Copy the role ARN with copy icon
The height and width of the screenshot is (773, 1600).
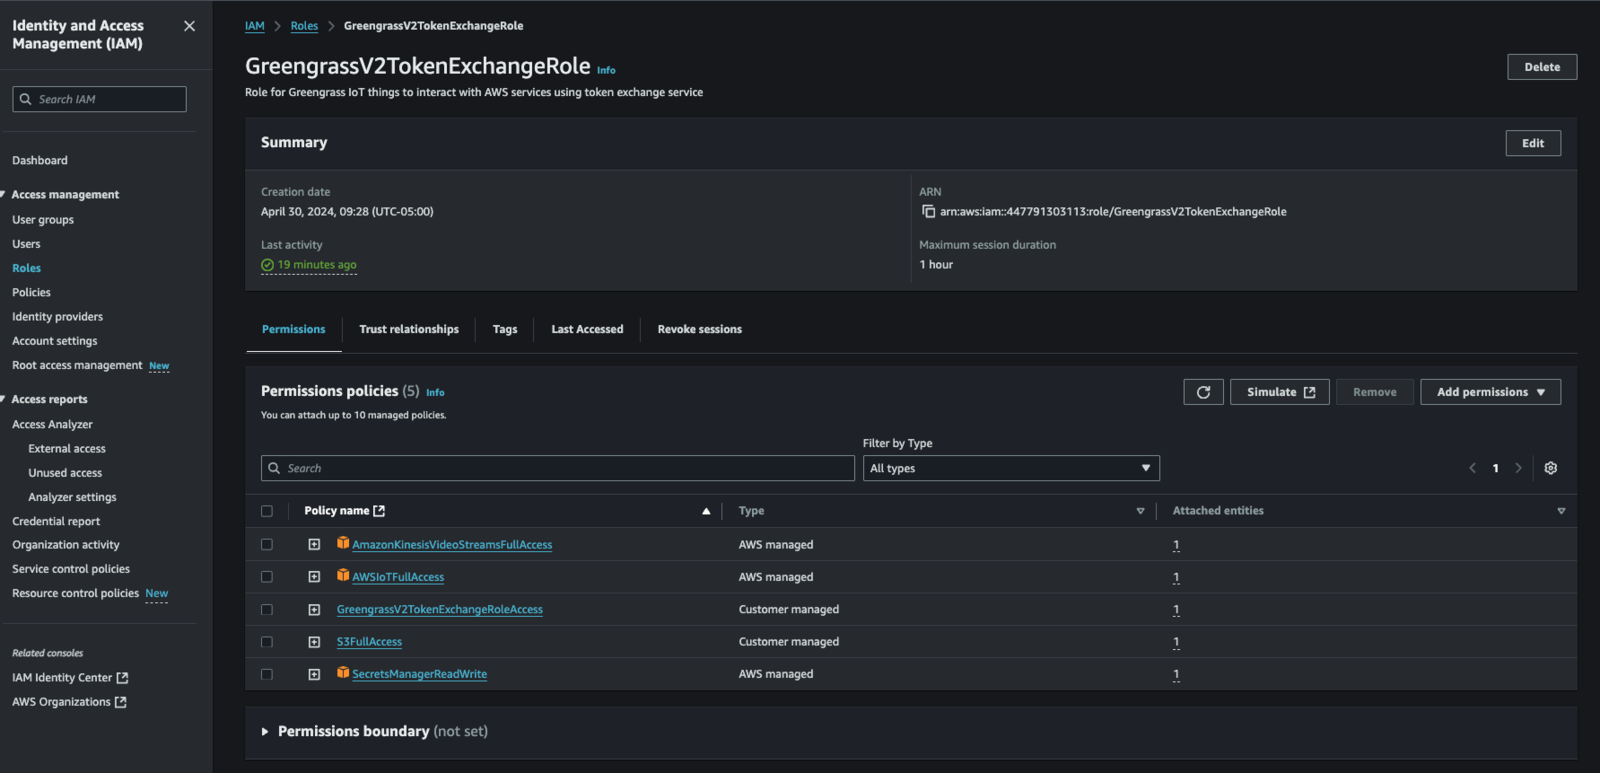point(928,212)
